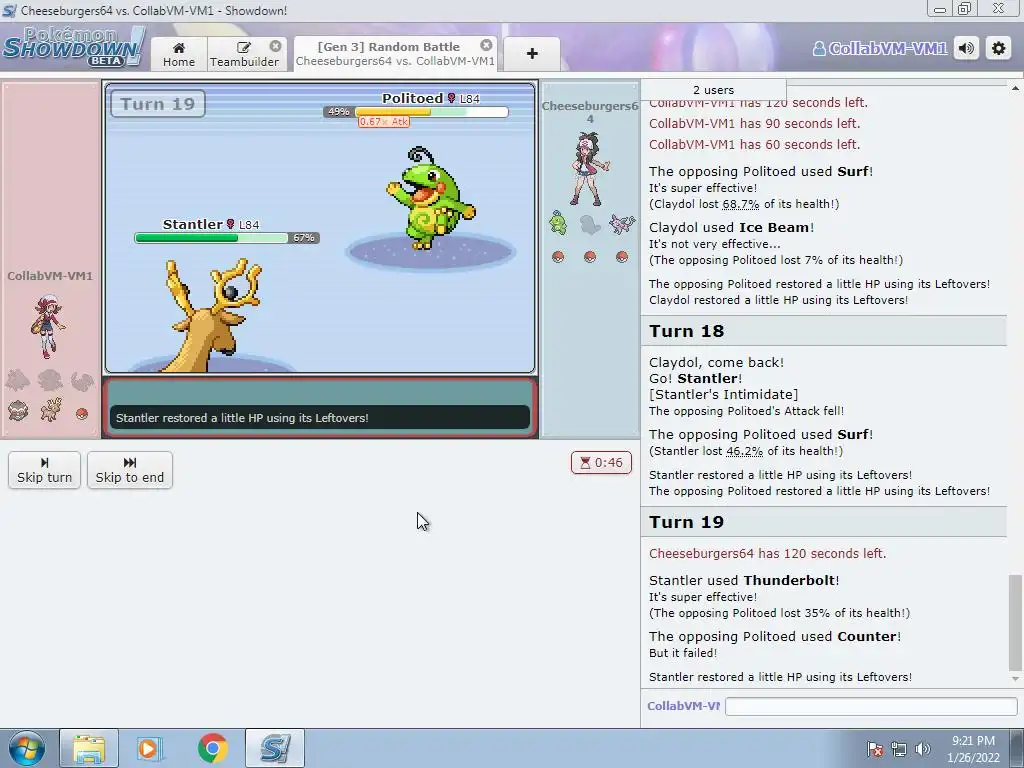Open Windows Media Player from taskbar

coord(149,748)
